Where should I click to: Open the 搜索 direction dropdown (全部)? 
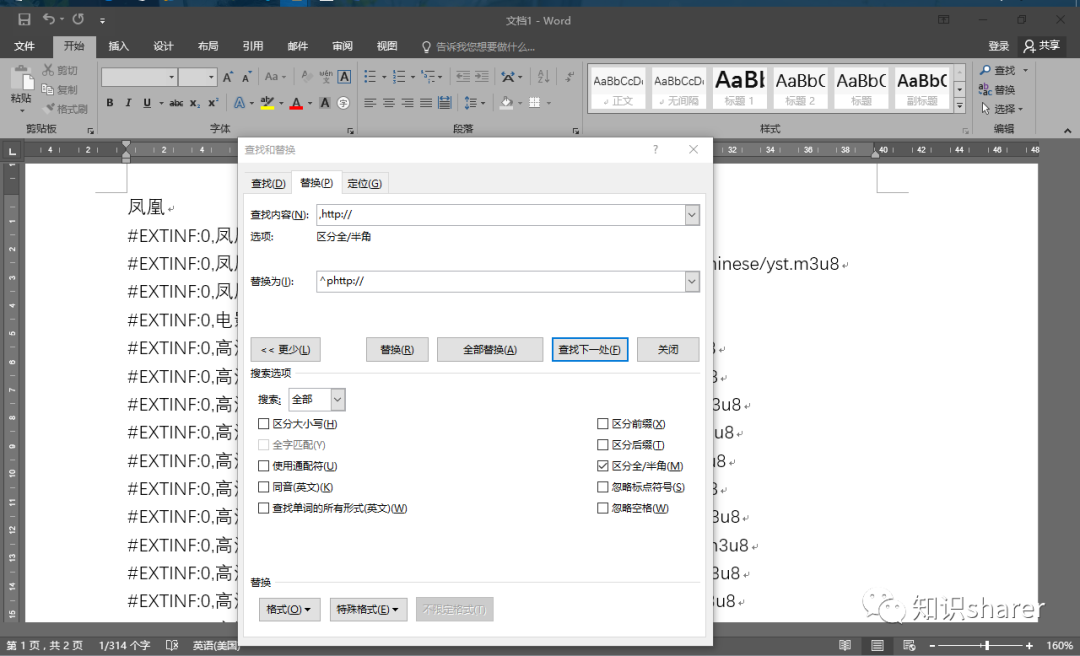tap(338, 400)
